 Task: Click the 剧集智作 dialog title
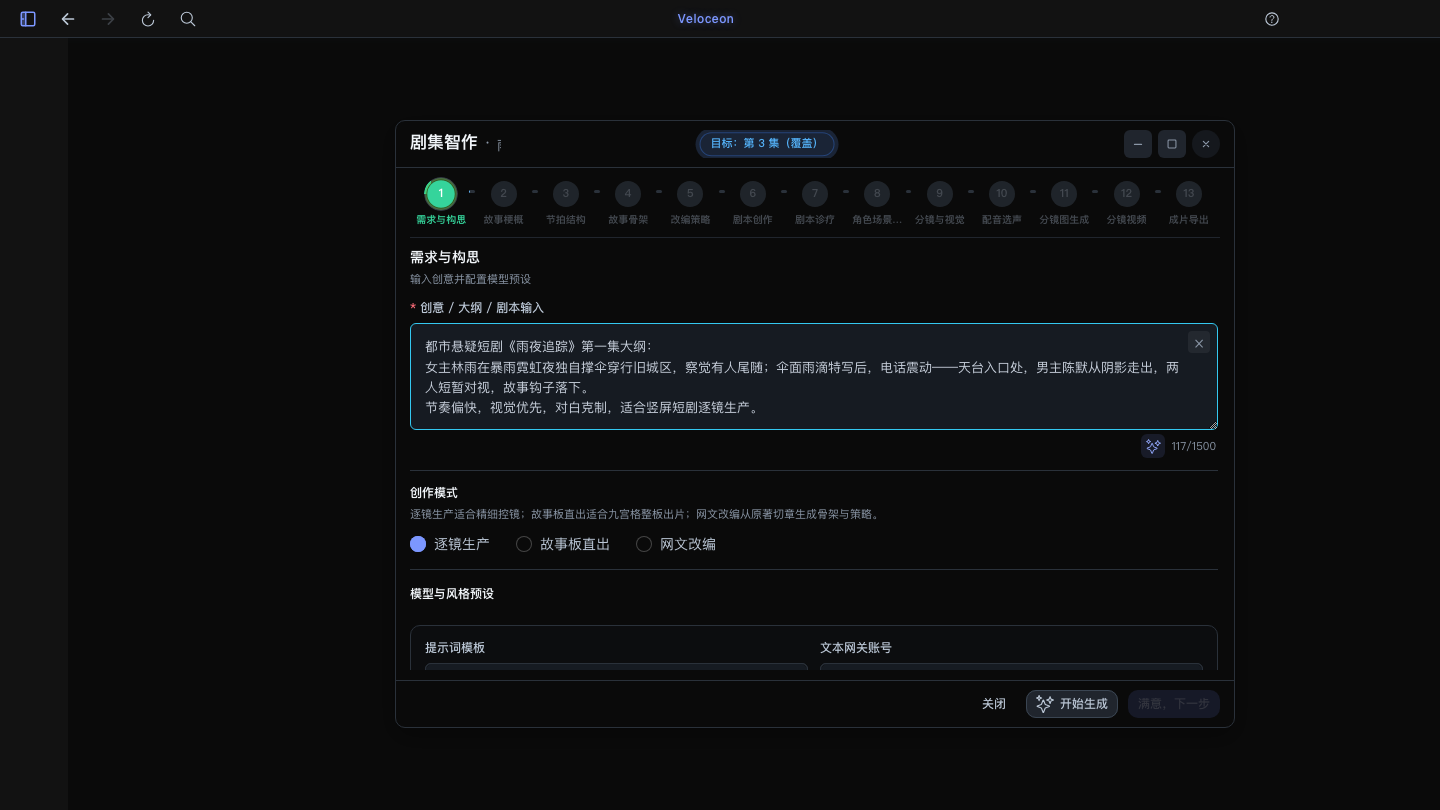[x=444, y=143]
